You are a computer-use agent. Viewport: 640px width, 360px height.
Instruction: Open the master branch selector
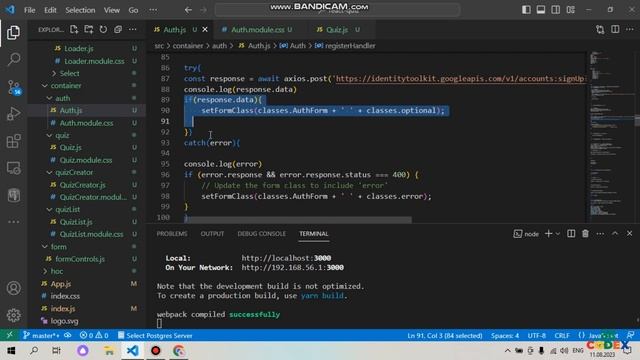[42, 336]
